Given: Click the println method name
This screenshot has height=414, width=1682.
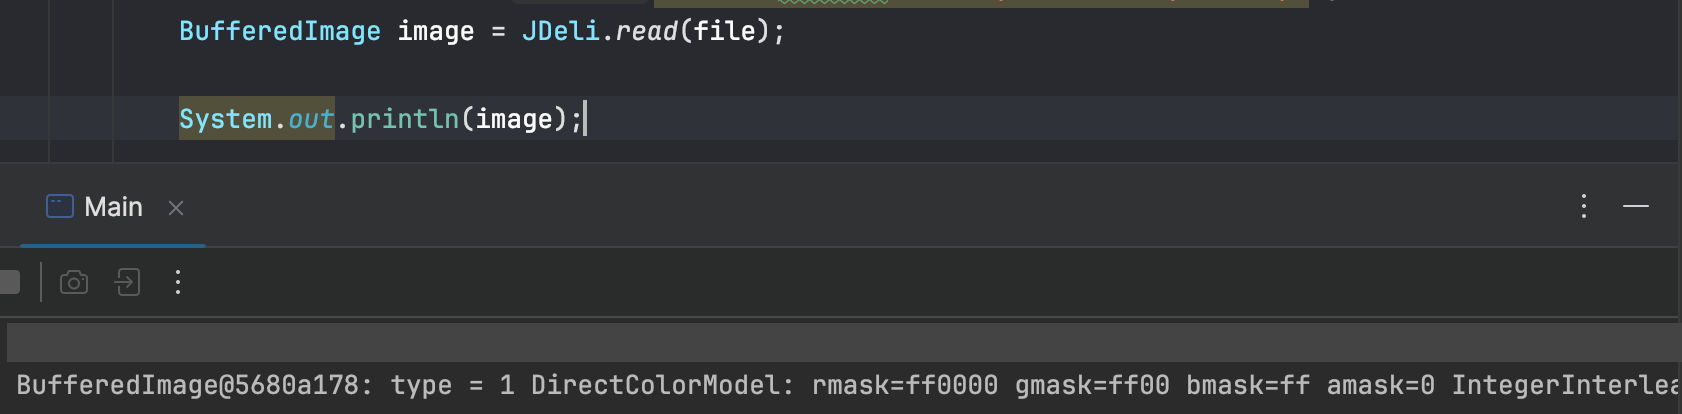Looking at the screenshot, I should pyautogui.click(x=404, y=120).
